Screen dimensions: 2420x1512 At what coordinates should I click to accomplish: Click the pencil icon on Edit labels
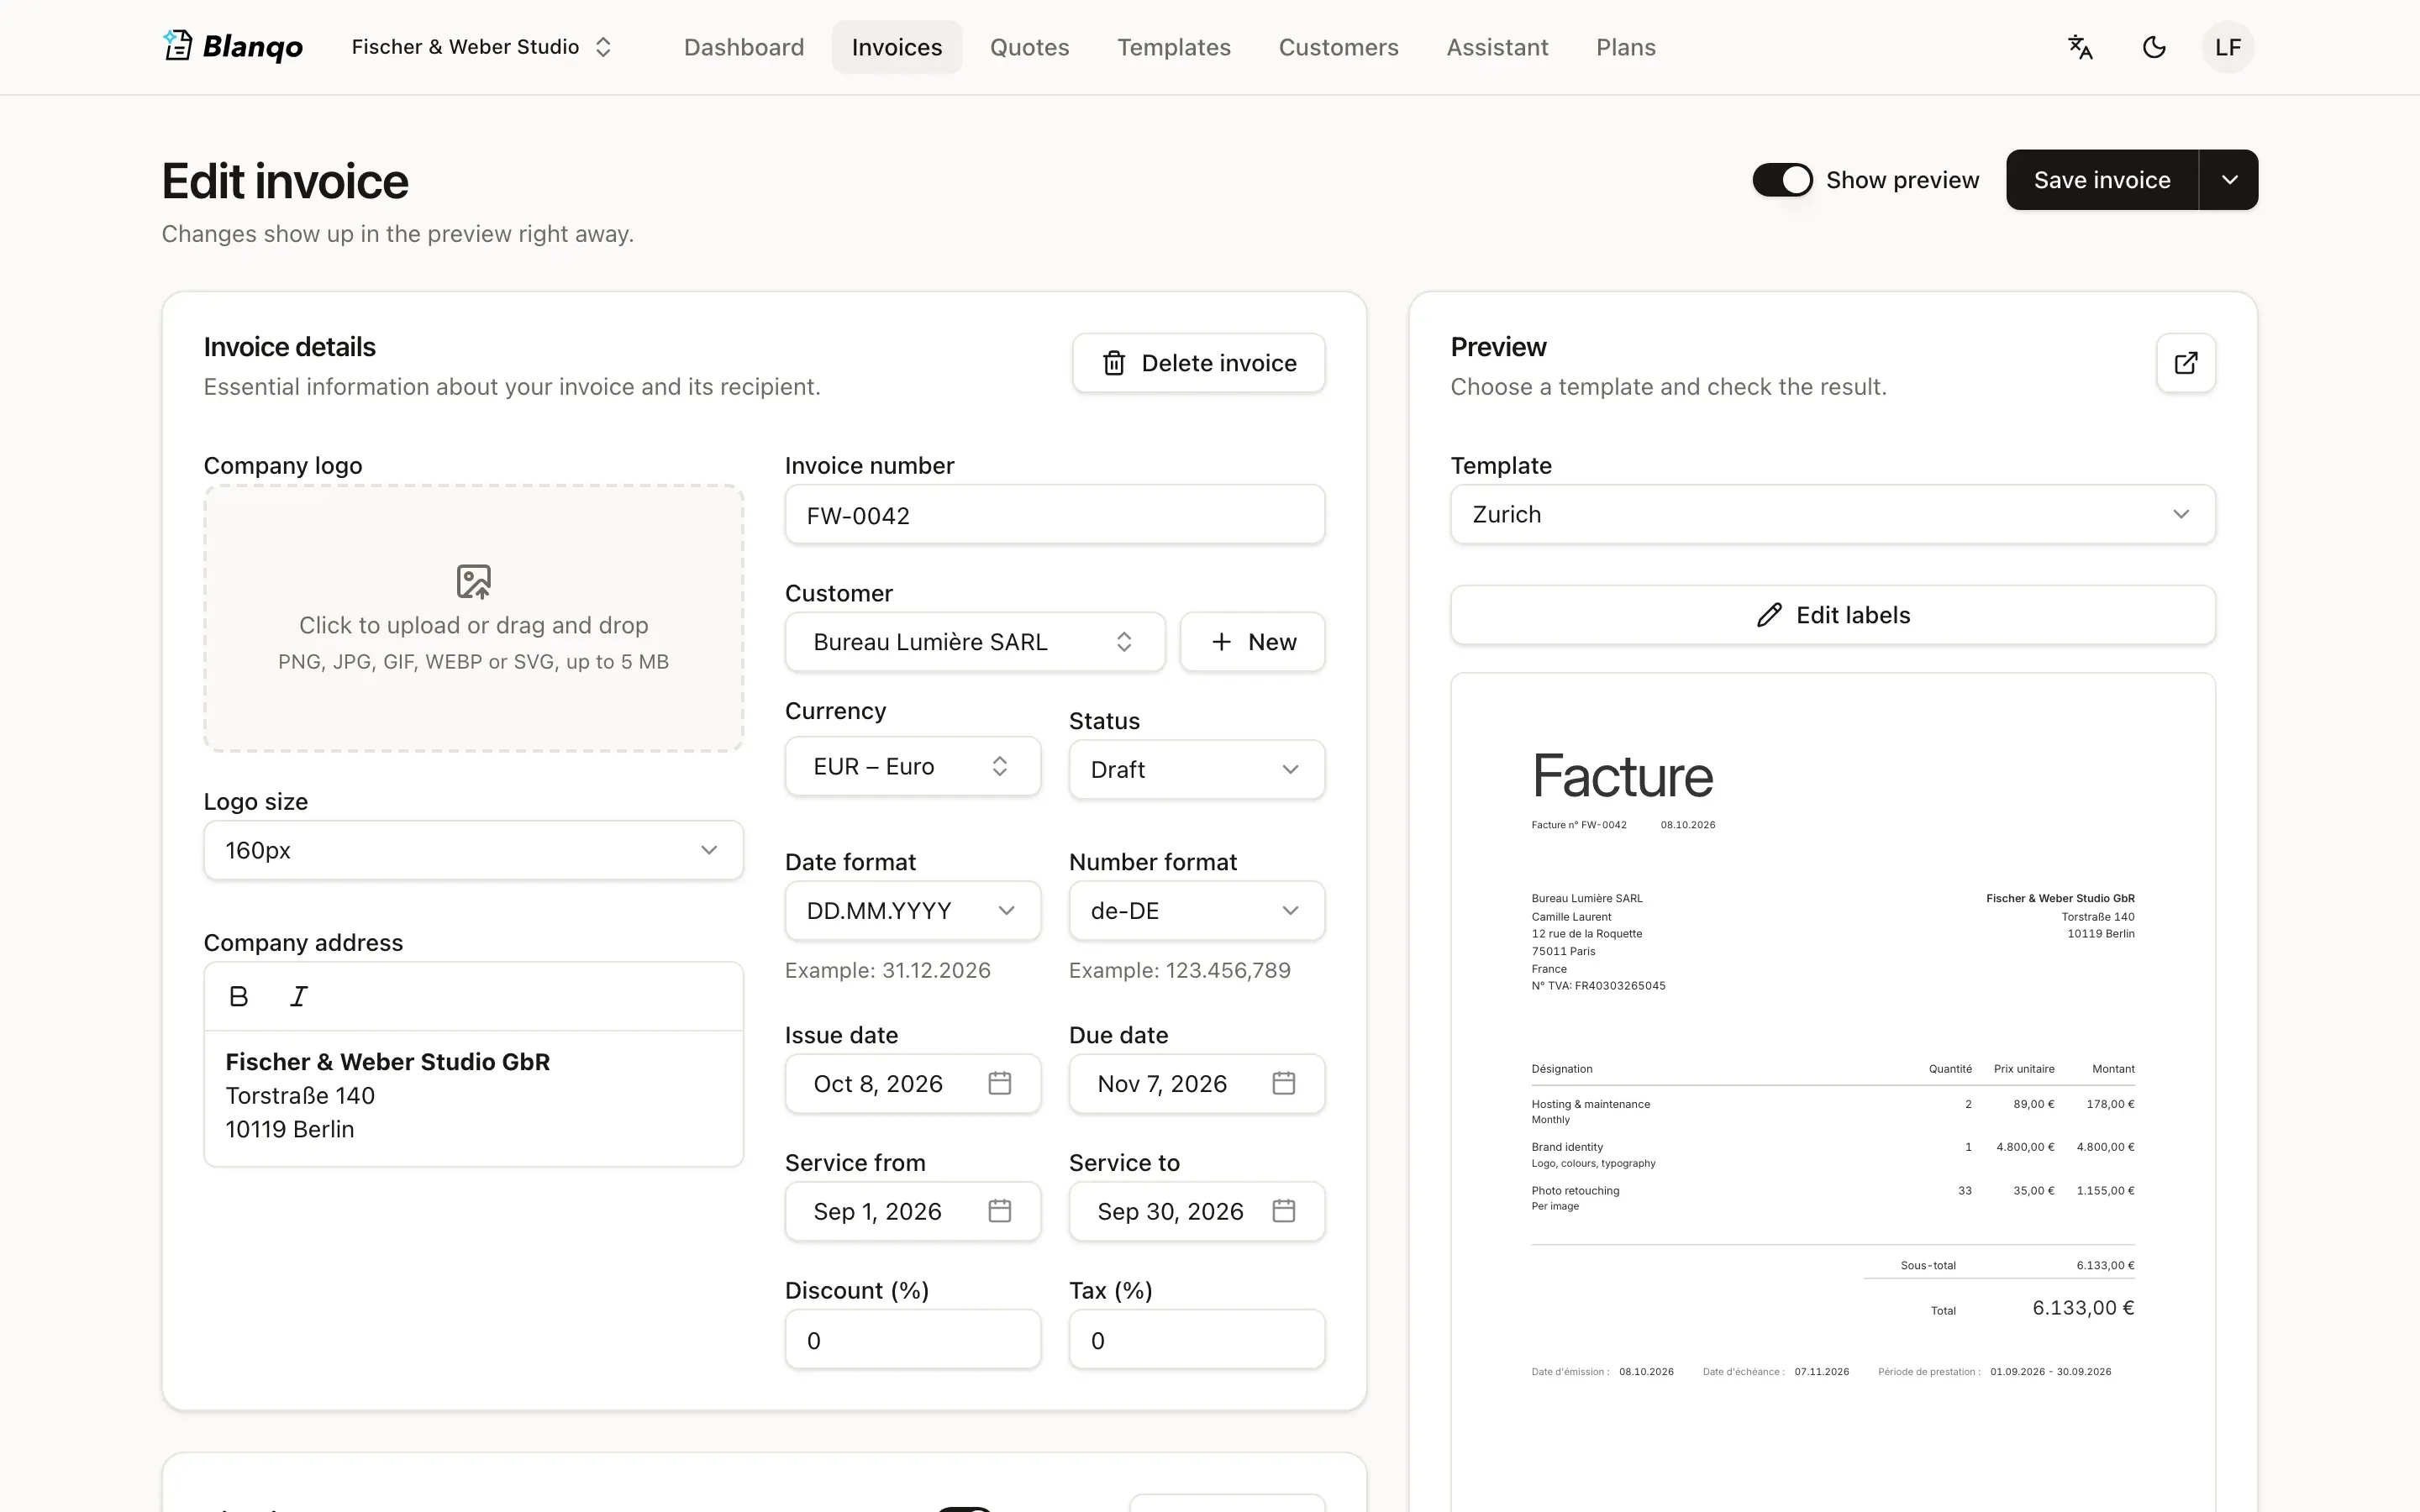point(1769,615)
